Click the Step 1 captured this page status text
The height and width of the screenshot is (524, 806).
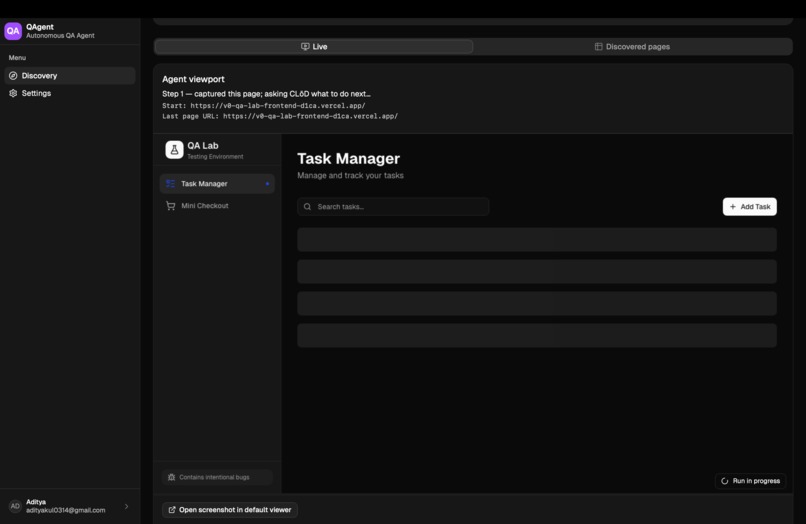(266, 94)
